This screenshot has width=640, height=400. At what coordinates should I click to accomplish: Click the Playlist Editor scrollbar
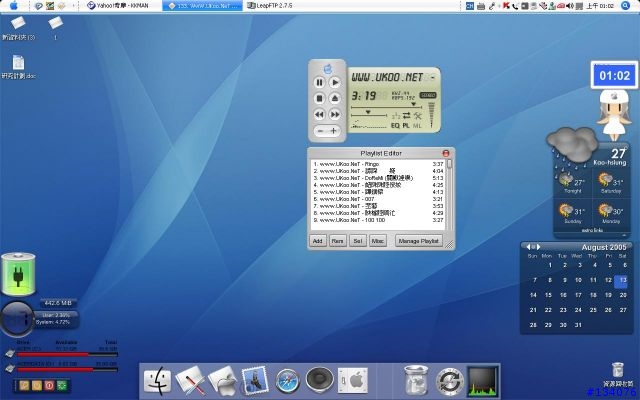tap(449, 195)
